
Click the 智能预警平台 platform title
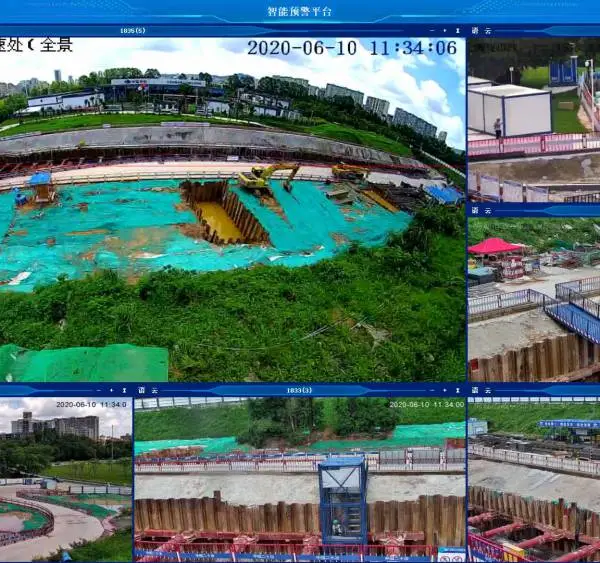coord(300,11)
